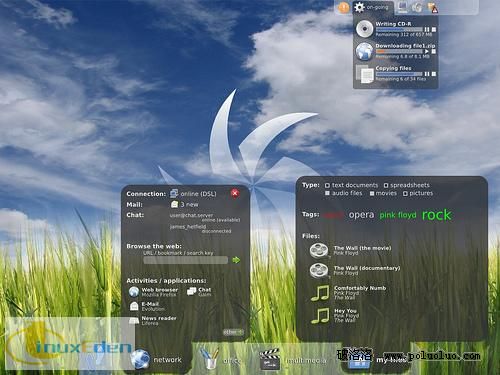Image resolution: width=500 pixels, height=375 pixels.
Task: Switch to the network tab label
Action: pyautogui.click(x=167, y=360)
